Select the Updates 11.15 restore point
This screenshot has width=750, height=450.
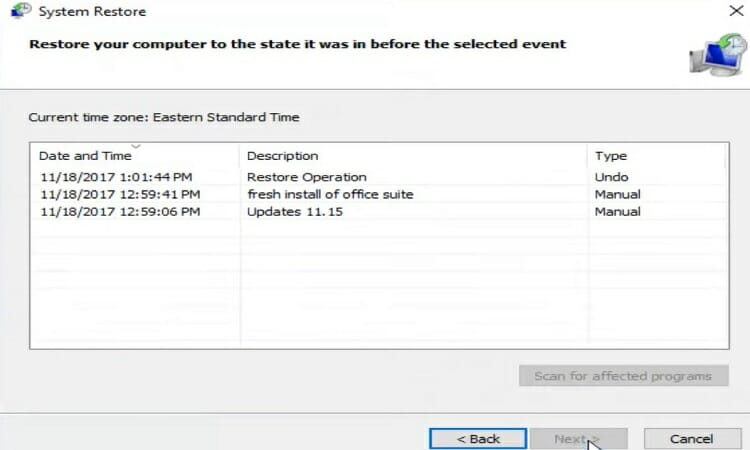tap(295, 211)
